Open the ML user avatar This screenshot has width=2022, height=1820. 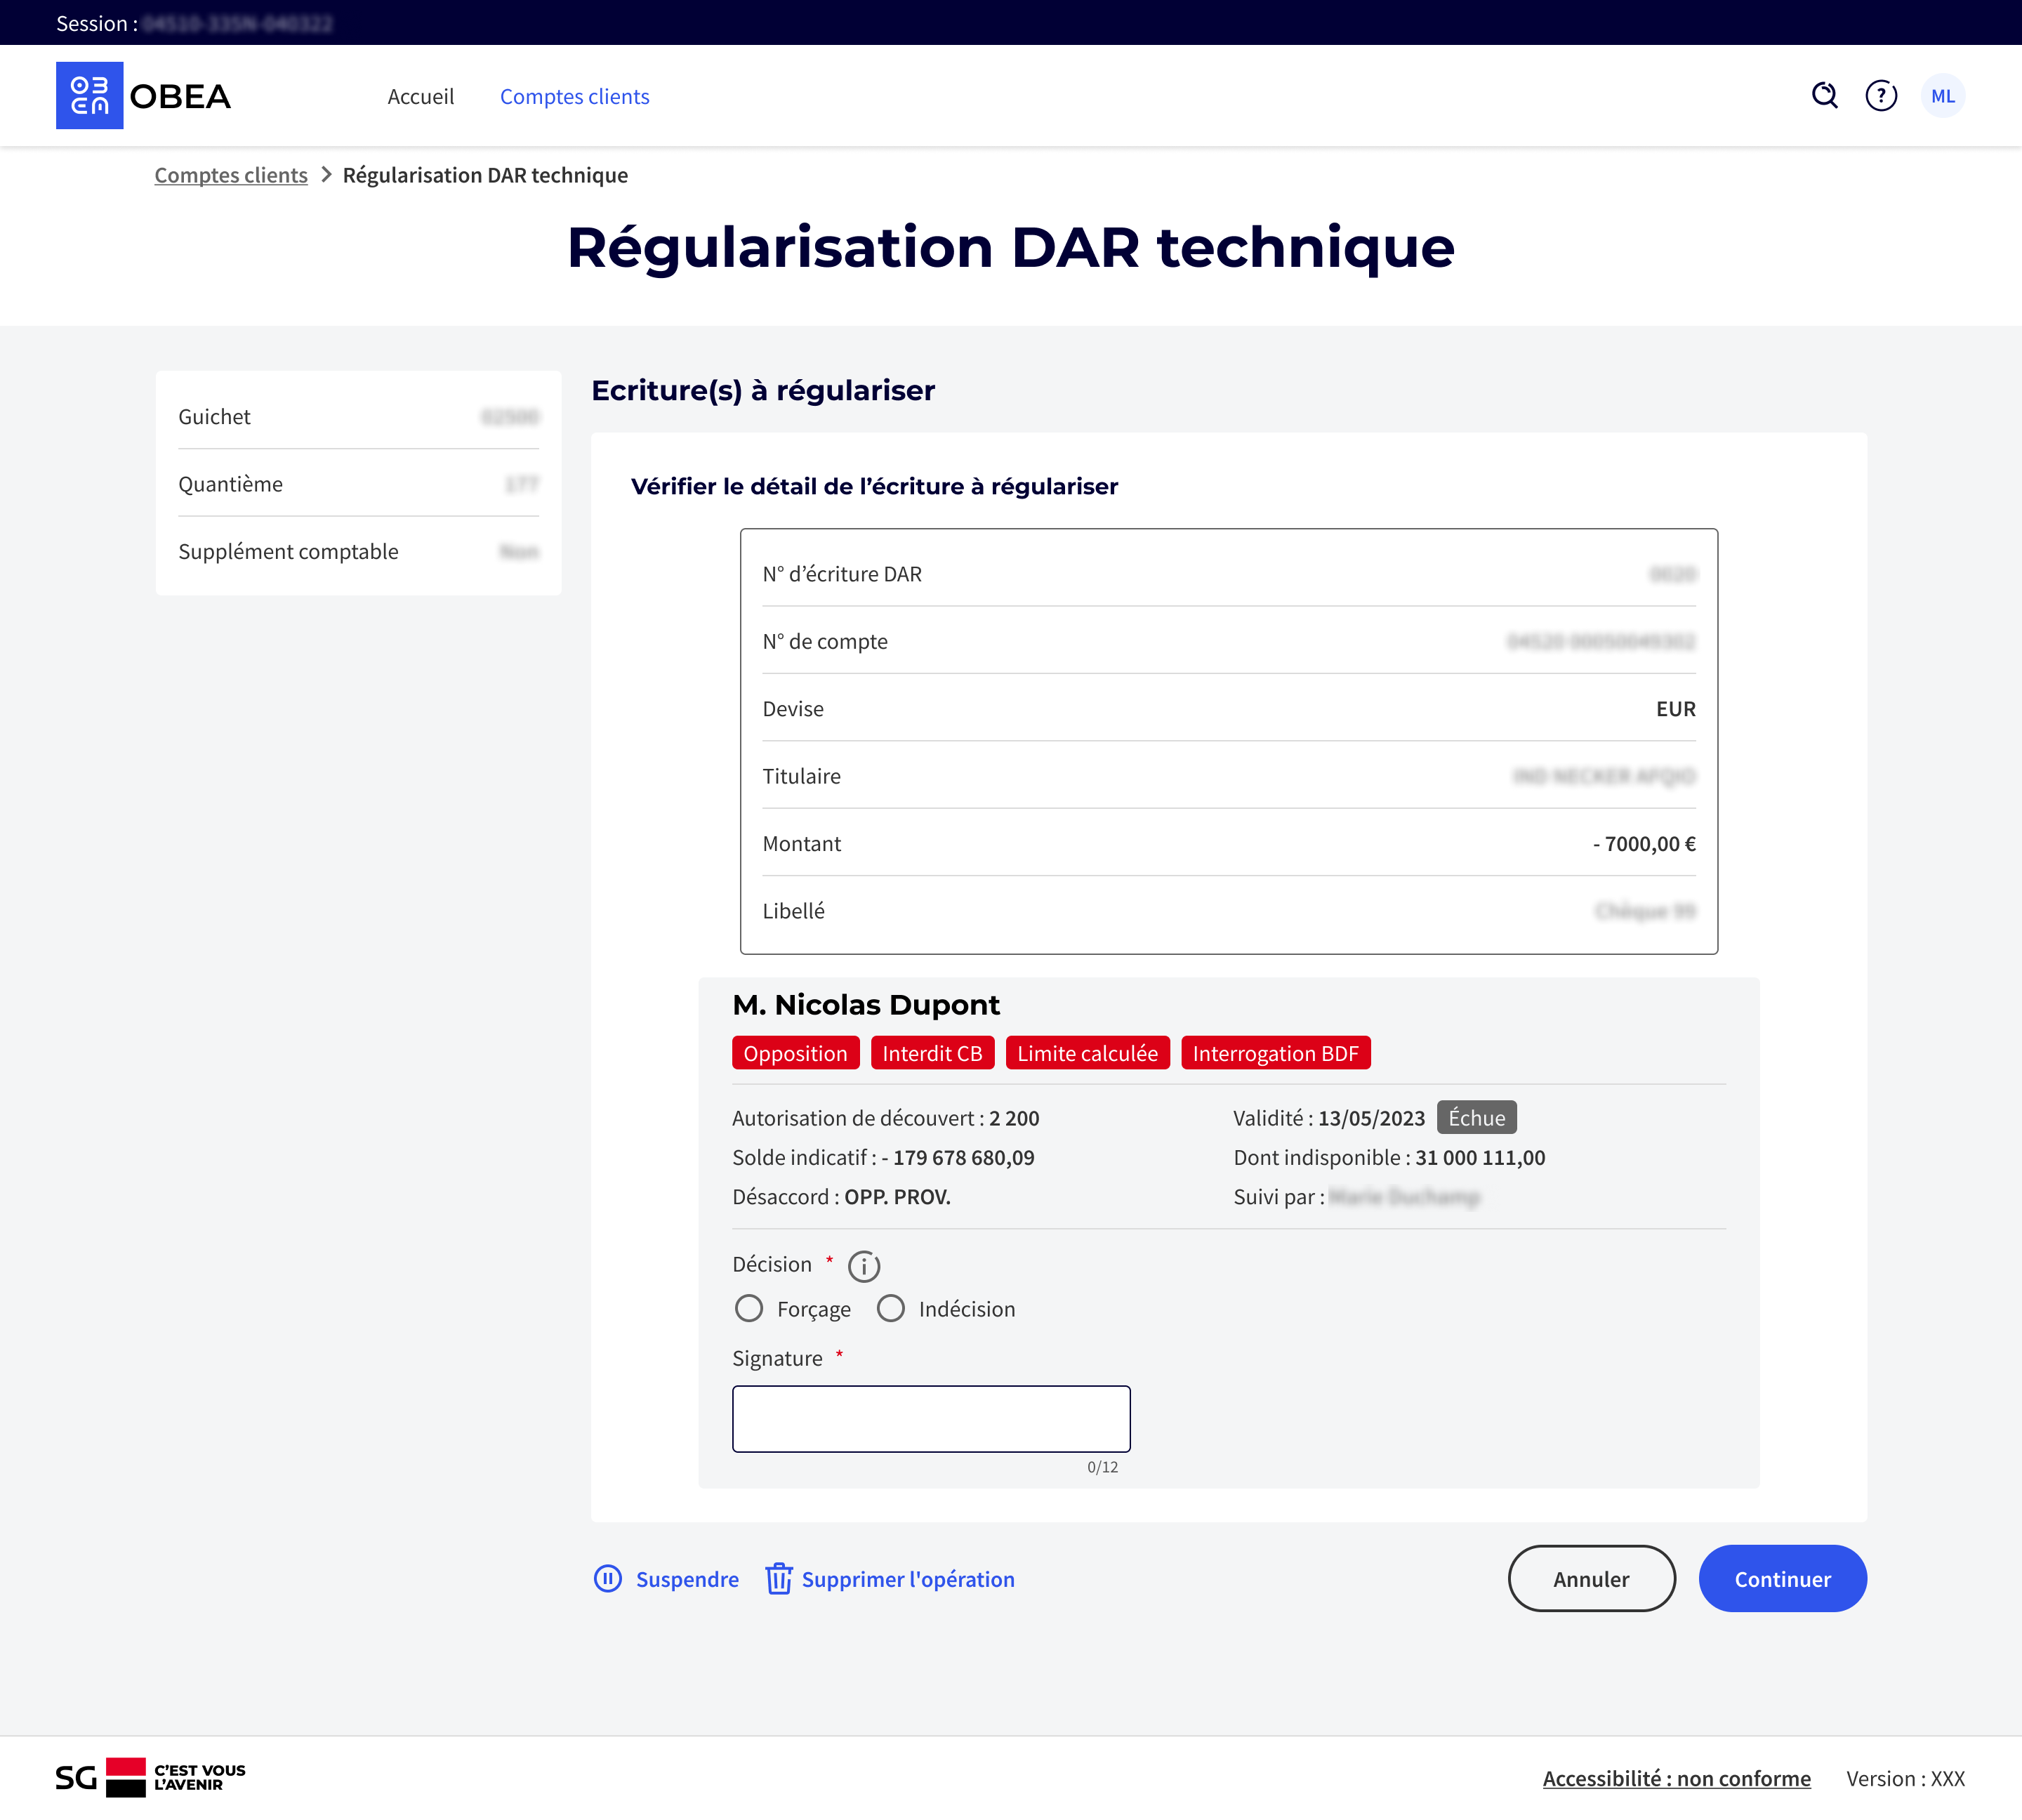[1942, 96]
